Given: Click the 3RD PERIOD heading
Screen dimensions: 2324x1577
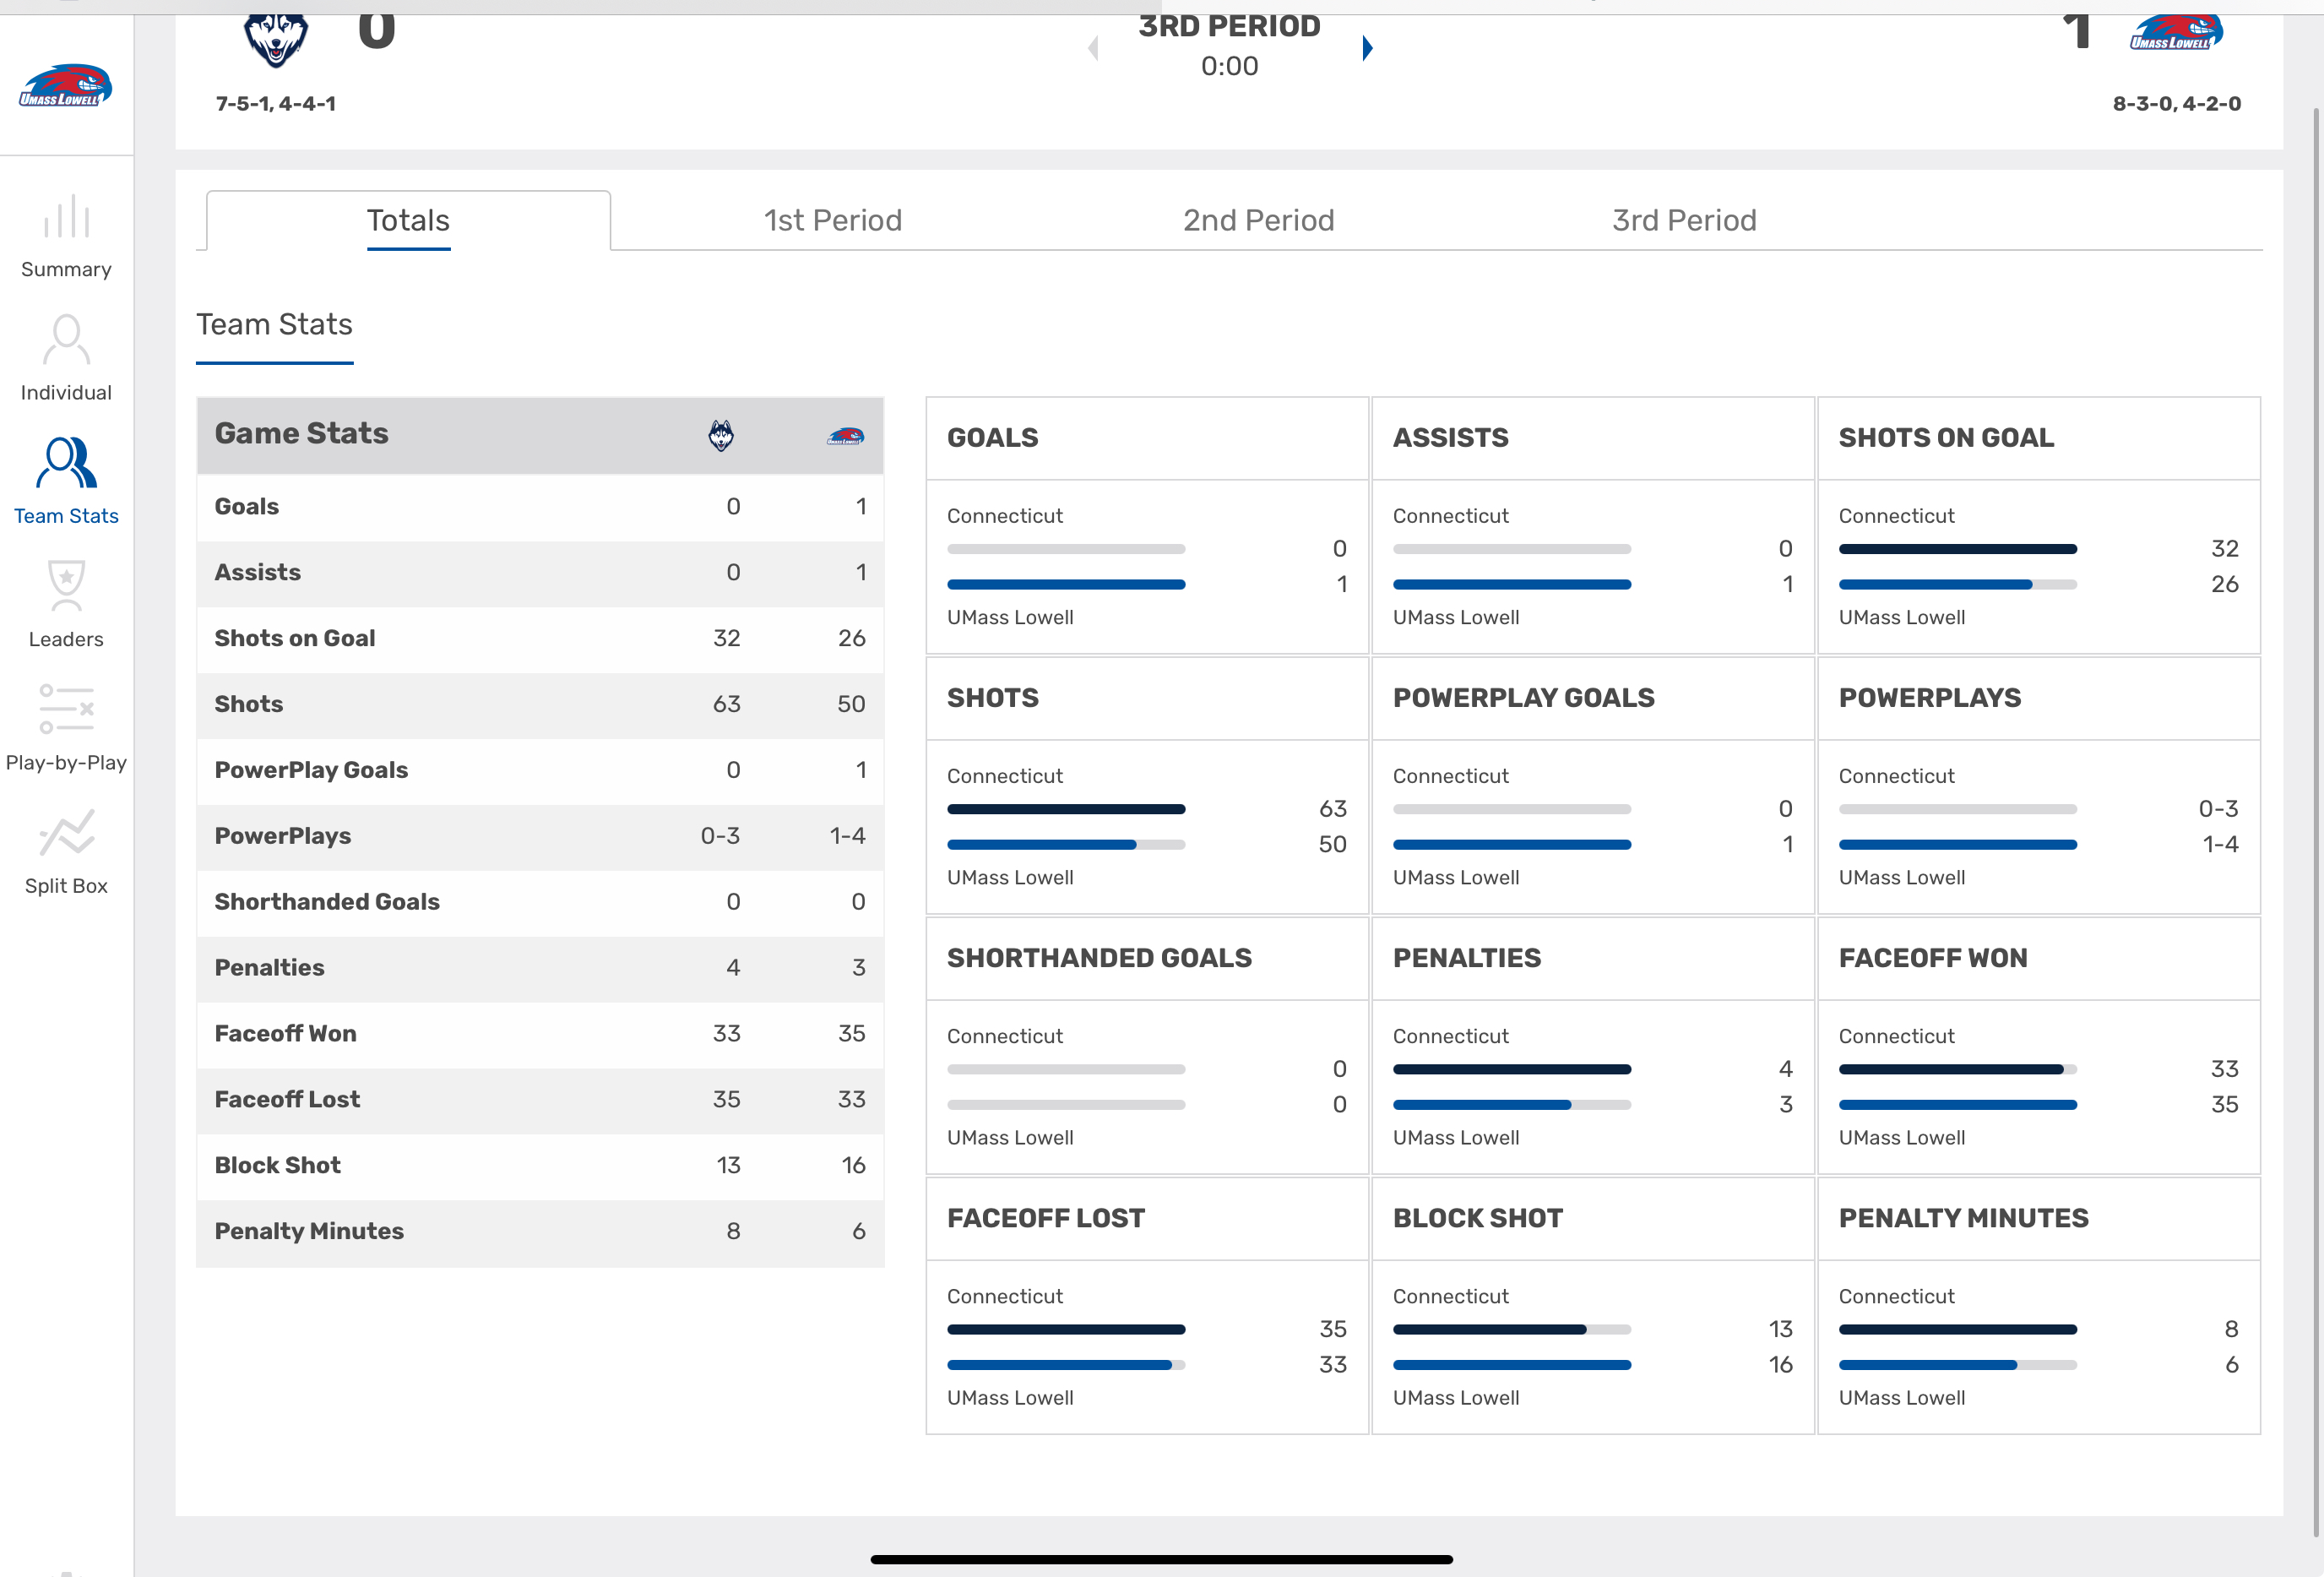Looking at the screenshot, I should 1229,26.
